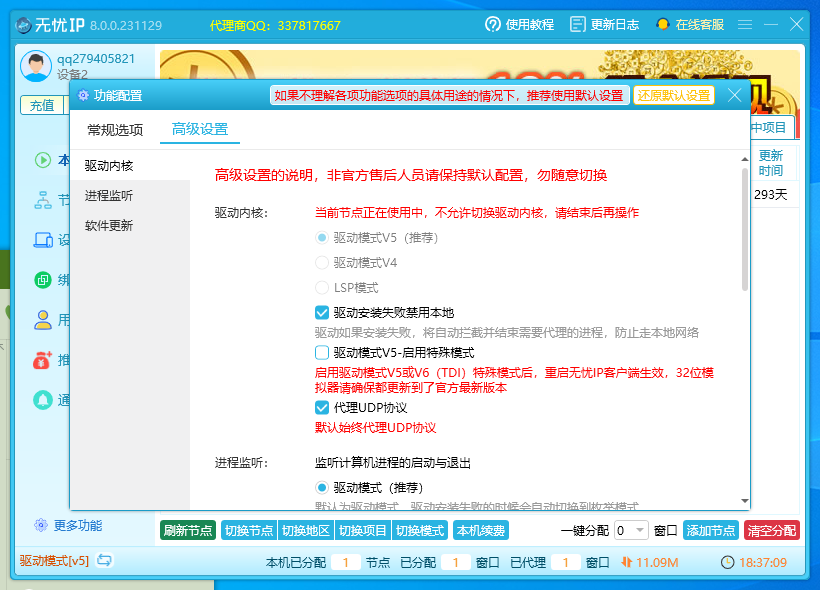Toggle 代理UDP协议 checkbox
Image resolution: width=820 pixels, height=590 pixels.
[x=322, y=407]
